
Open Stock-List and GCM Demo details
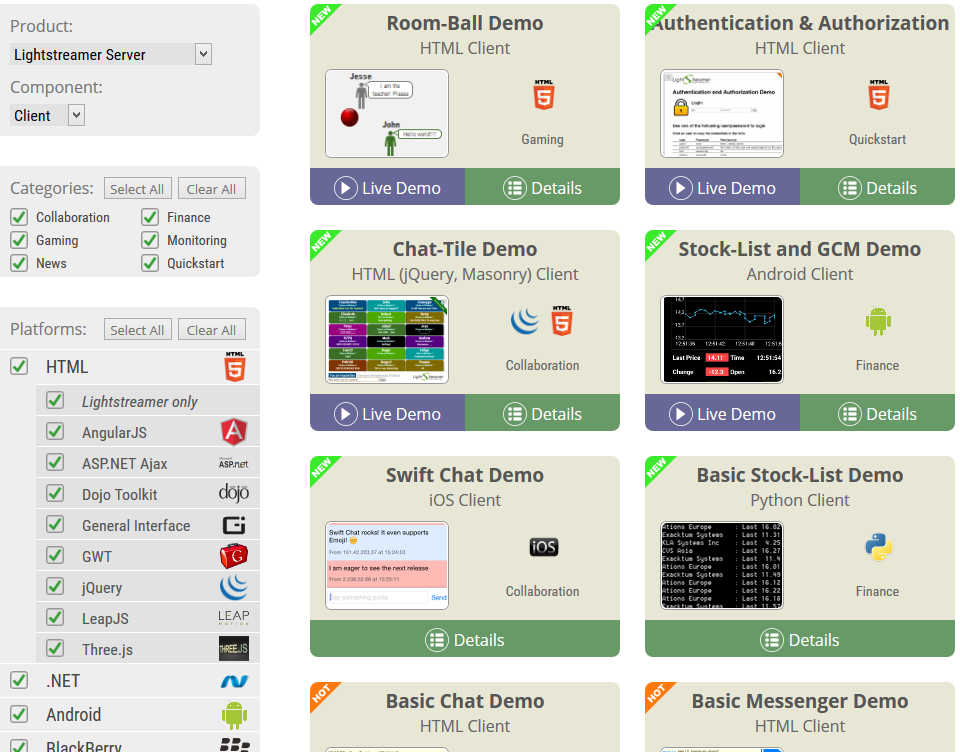(x=877, y=413)
